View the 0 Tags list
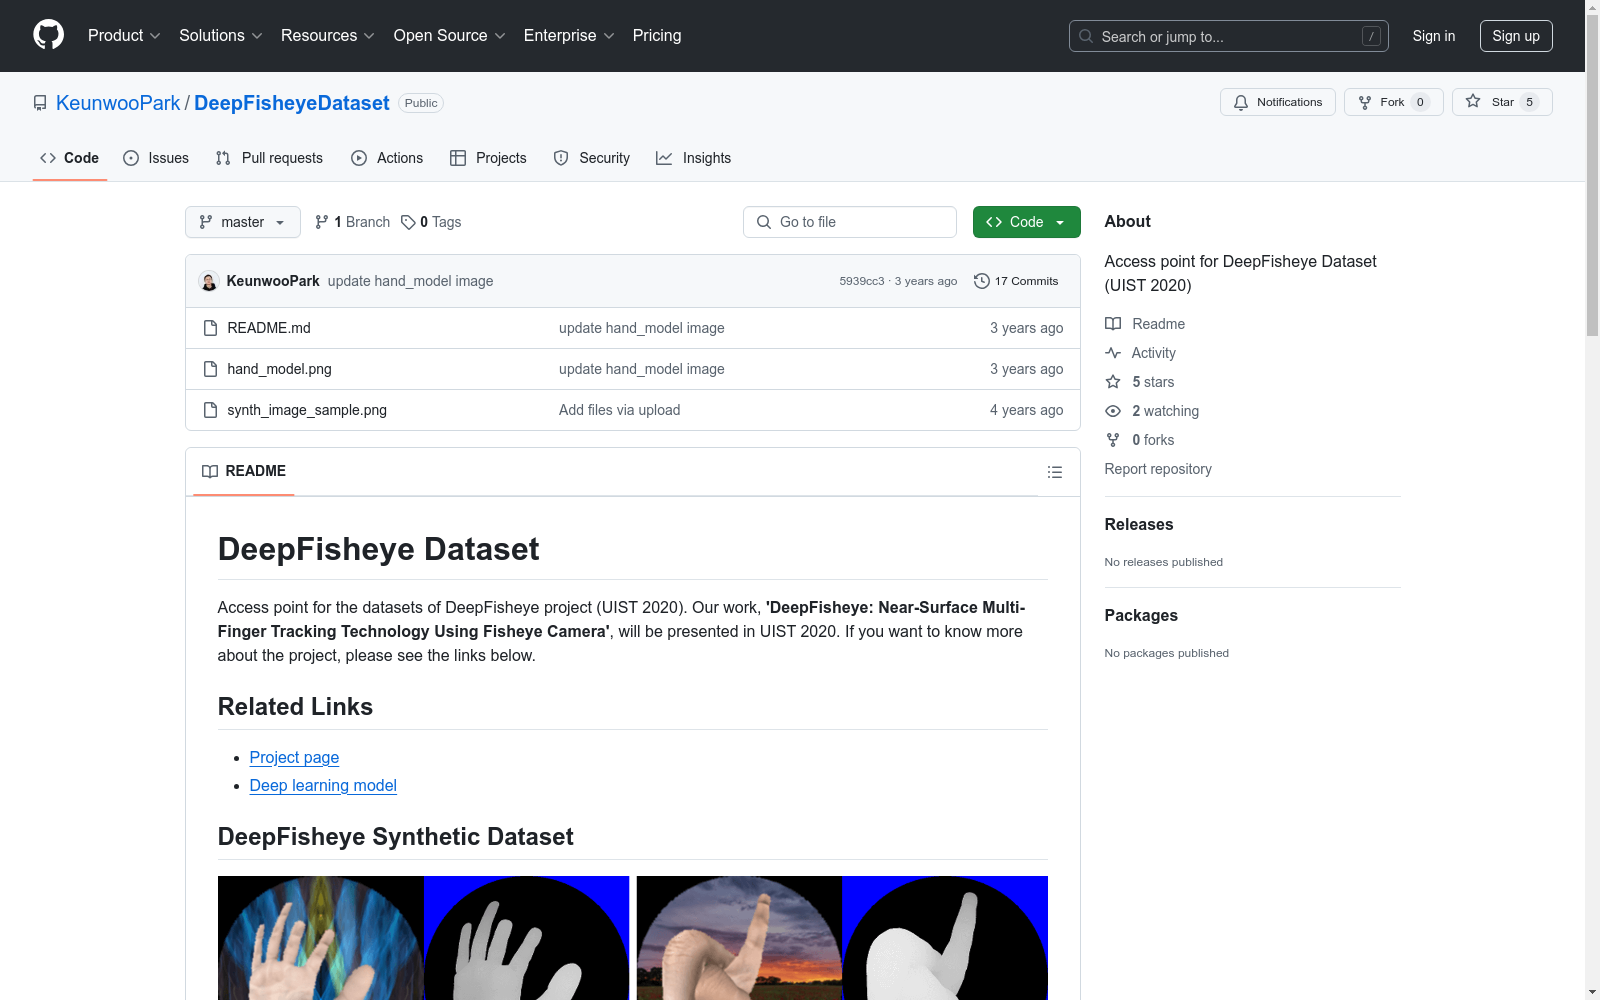Image resolution: width=1600 pixels, height=1000 pixels. (x=431, y=222)
